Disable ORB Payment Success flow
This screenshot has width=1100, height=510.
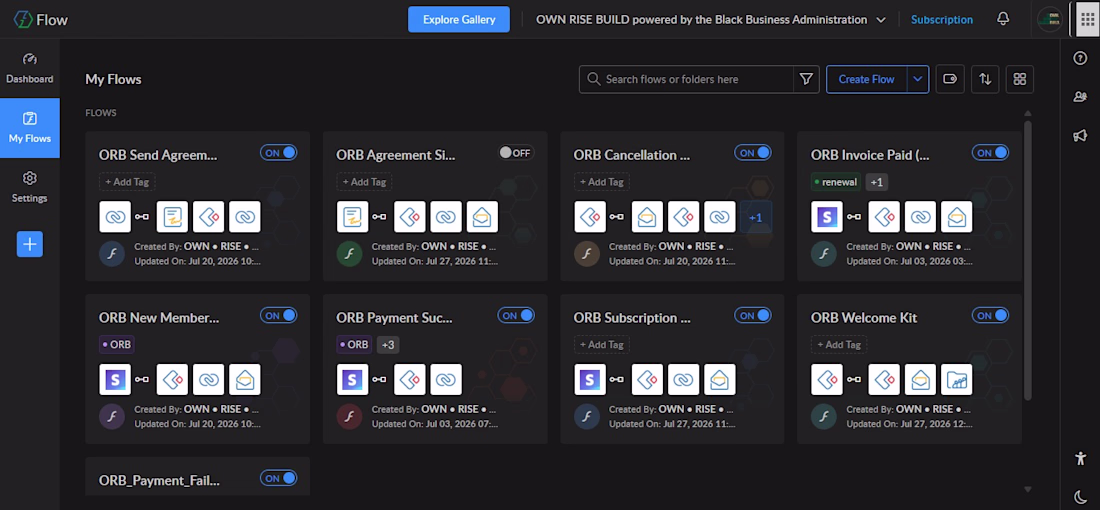(x=516, y=316)
